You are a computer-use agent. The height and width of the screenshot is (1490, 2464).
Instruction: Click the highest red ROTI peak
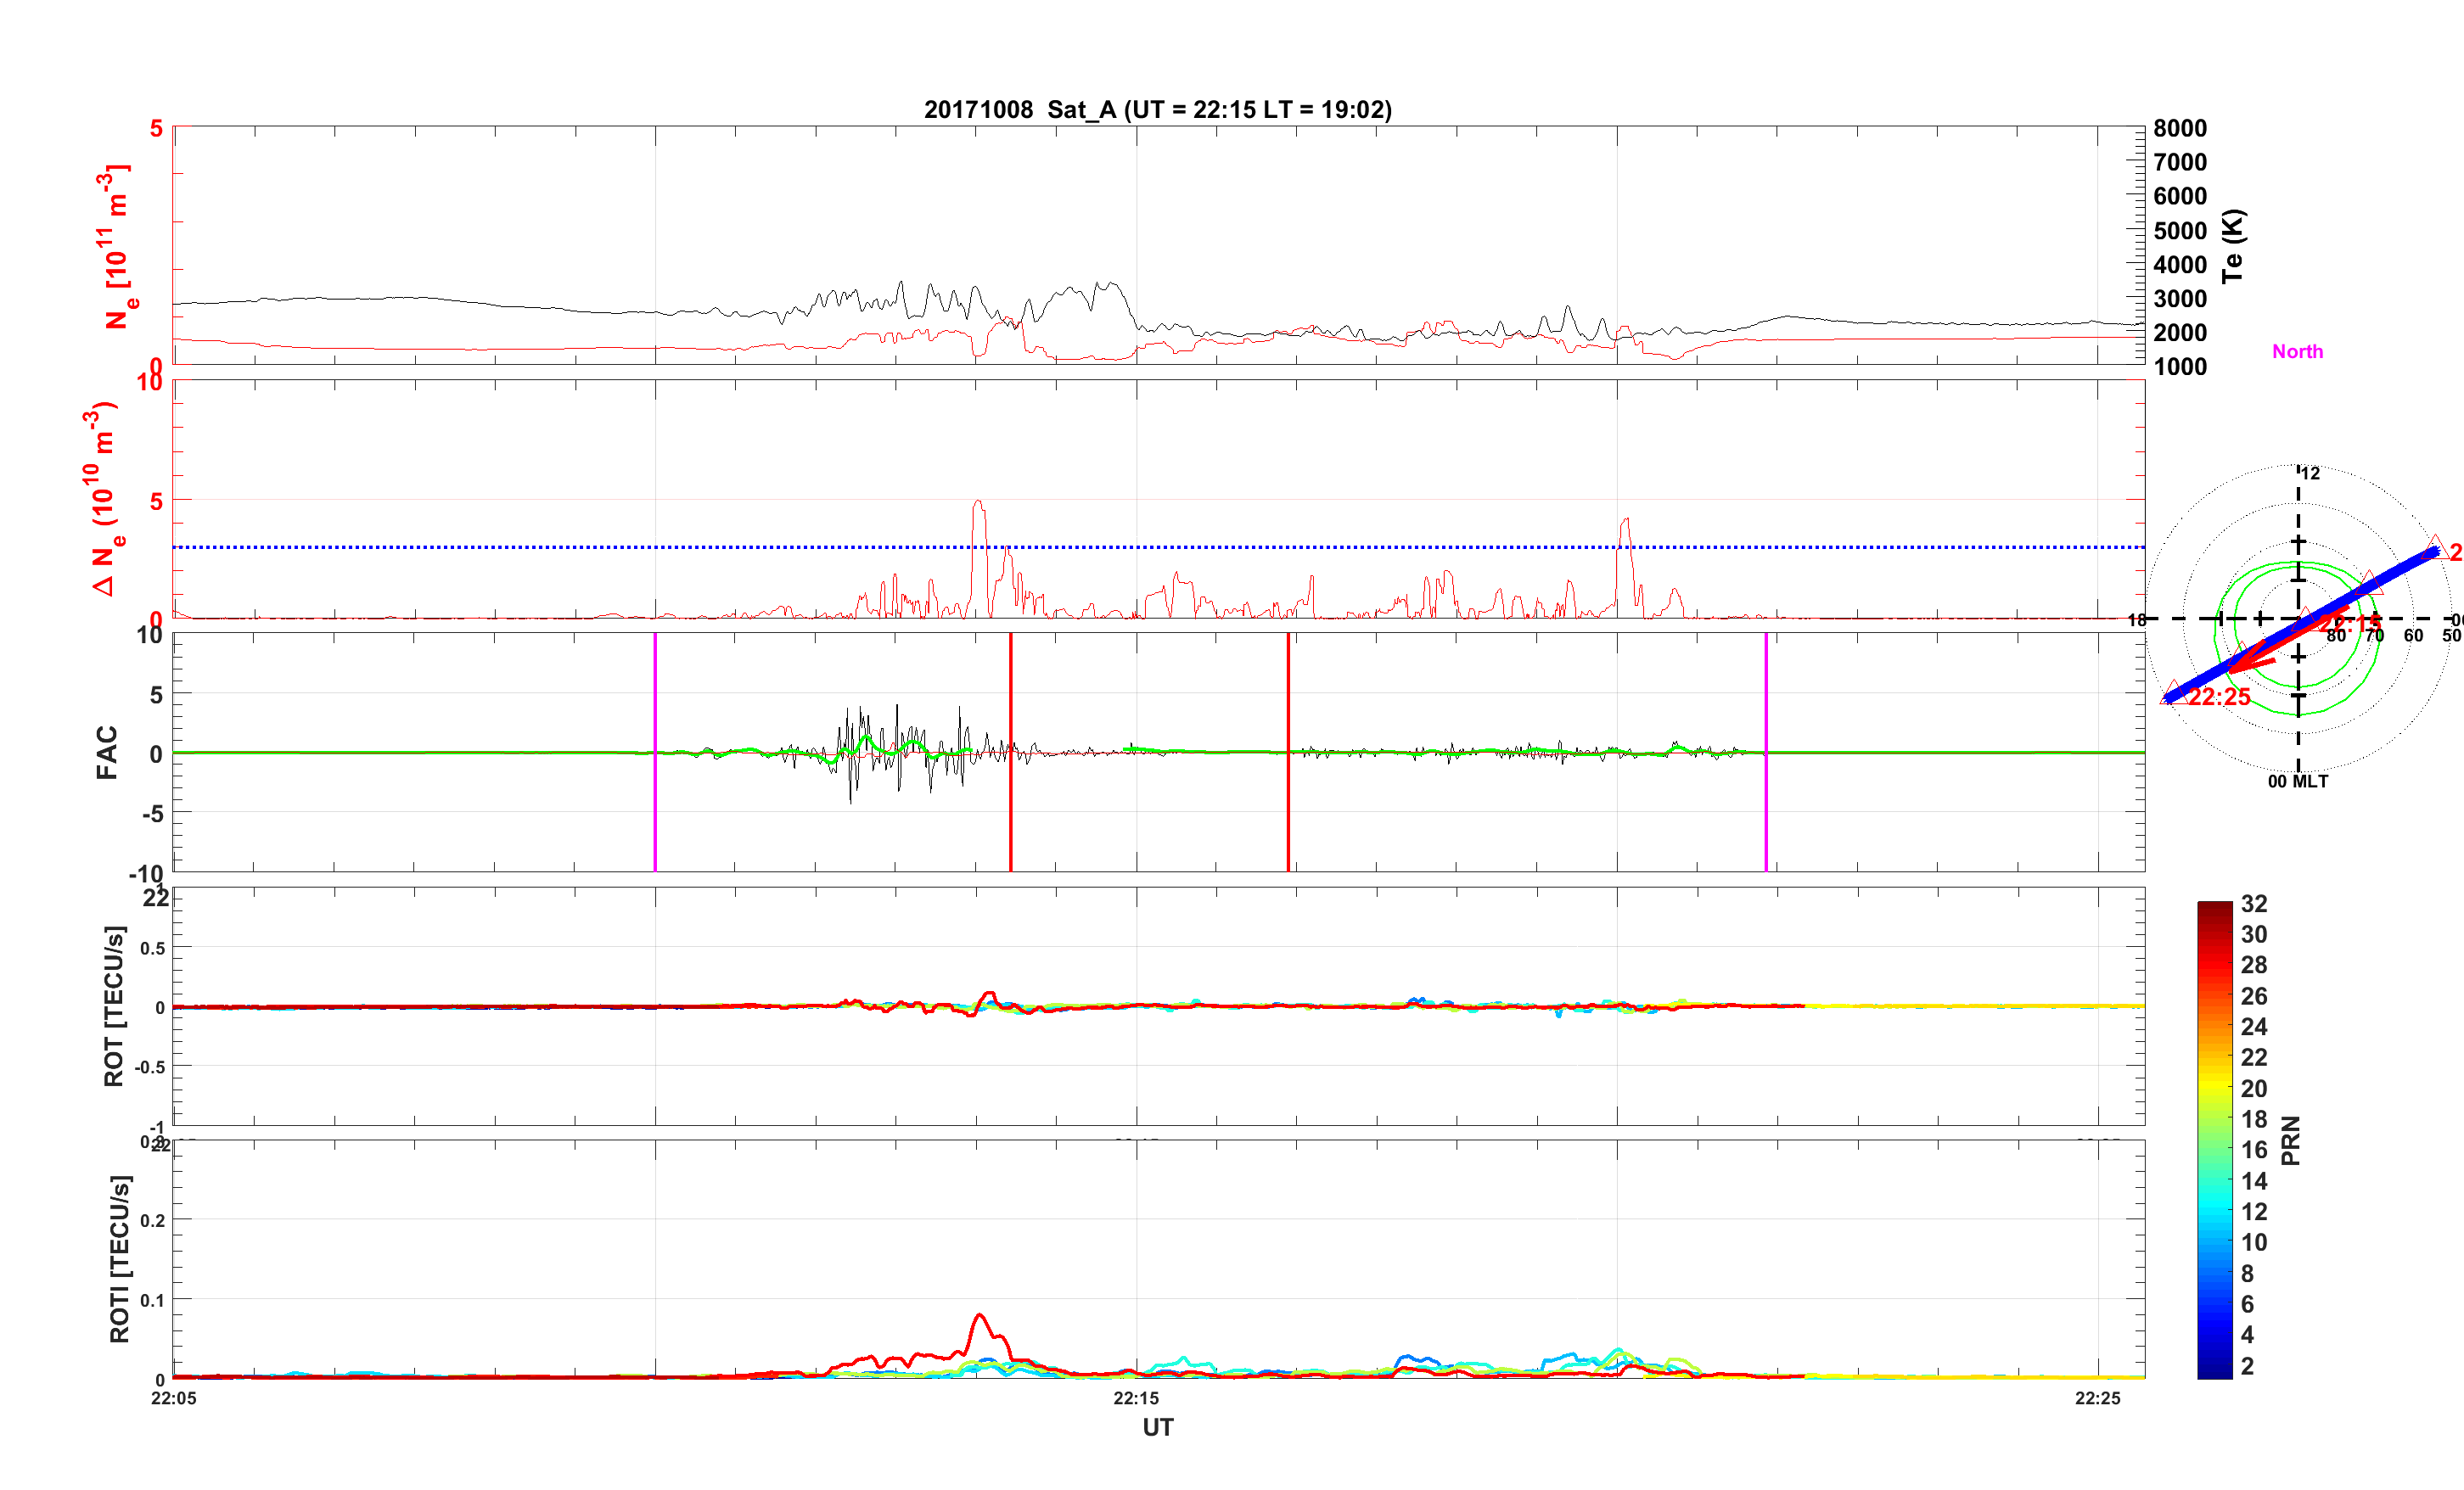point(979,1316)
